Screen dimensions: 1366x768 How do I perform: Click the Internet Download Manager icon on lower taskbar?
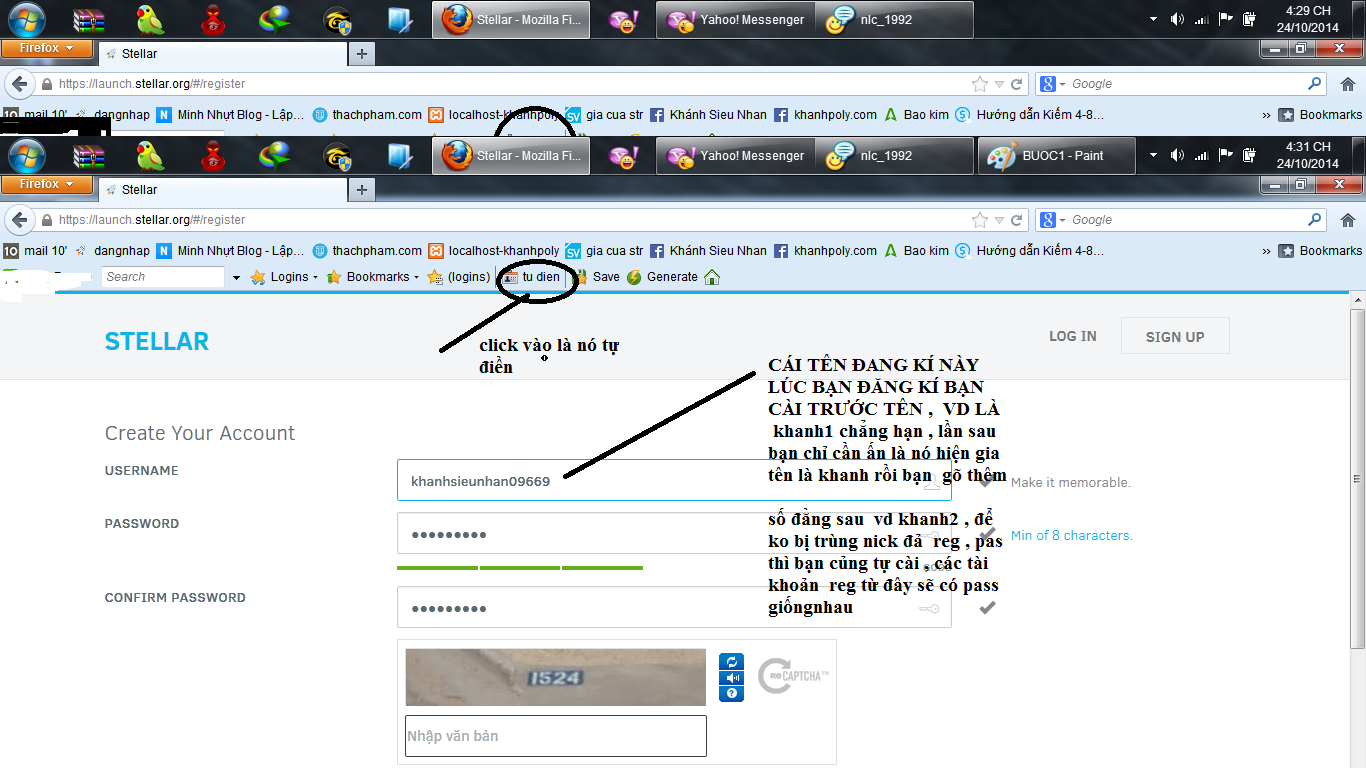click(x=275, y=156)
